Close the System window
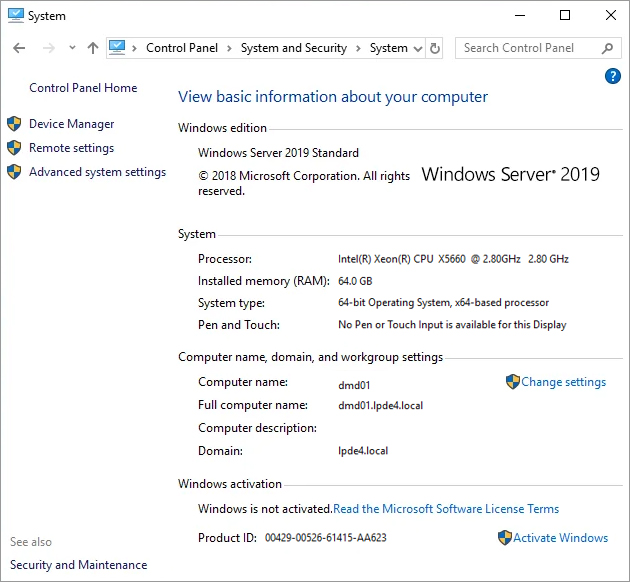 [611, 16]
